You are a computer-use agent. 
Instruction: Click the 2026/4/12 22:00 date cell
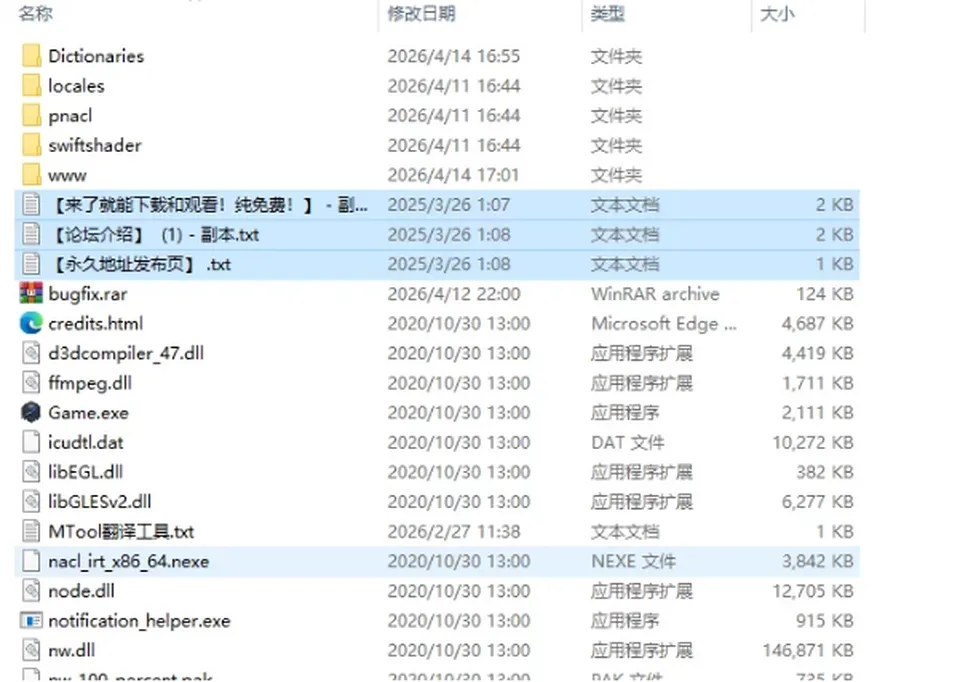point(454,294)
